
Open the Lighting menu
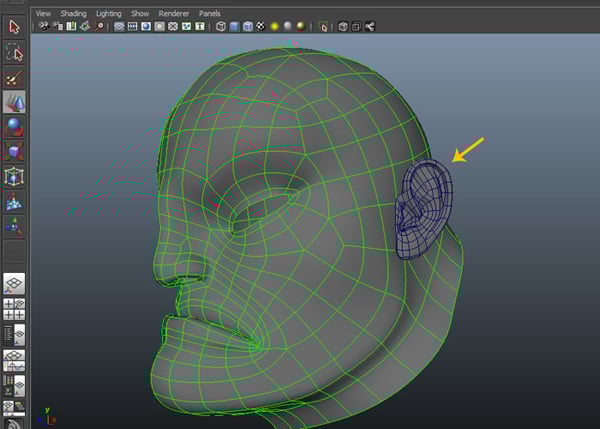tap(109, 13)
